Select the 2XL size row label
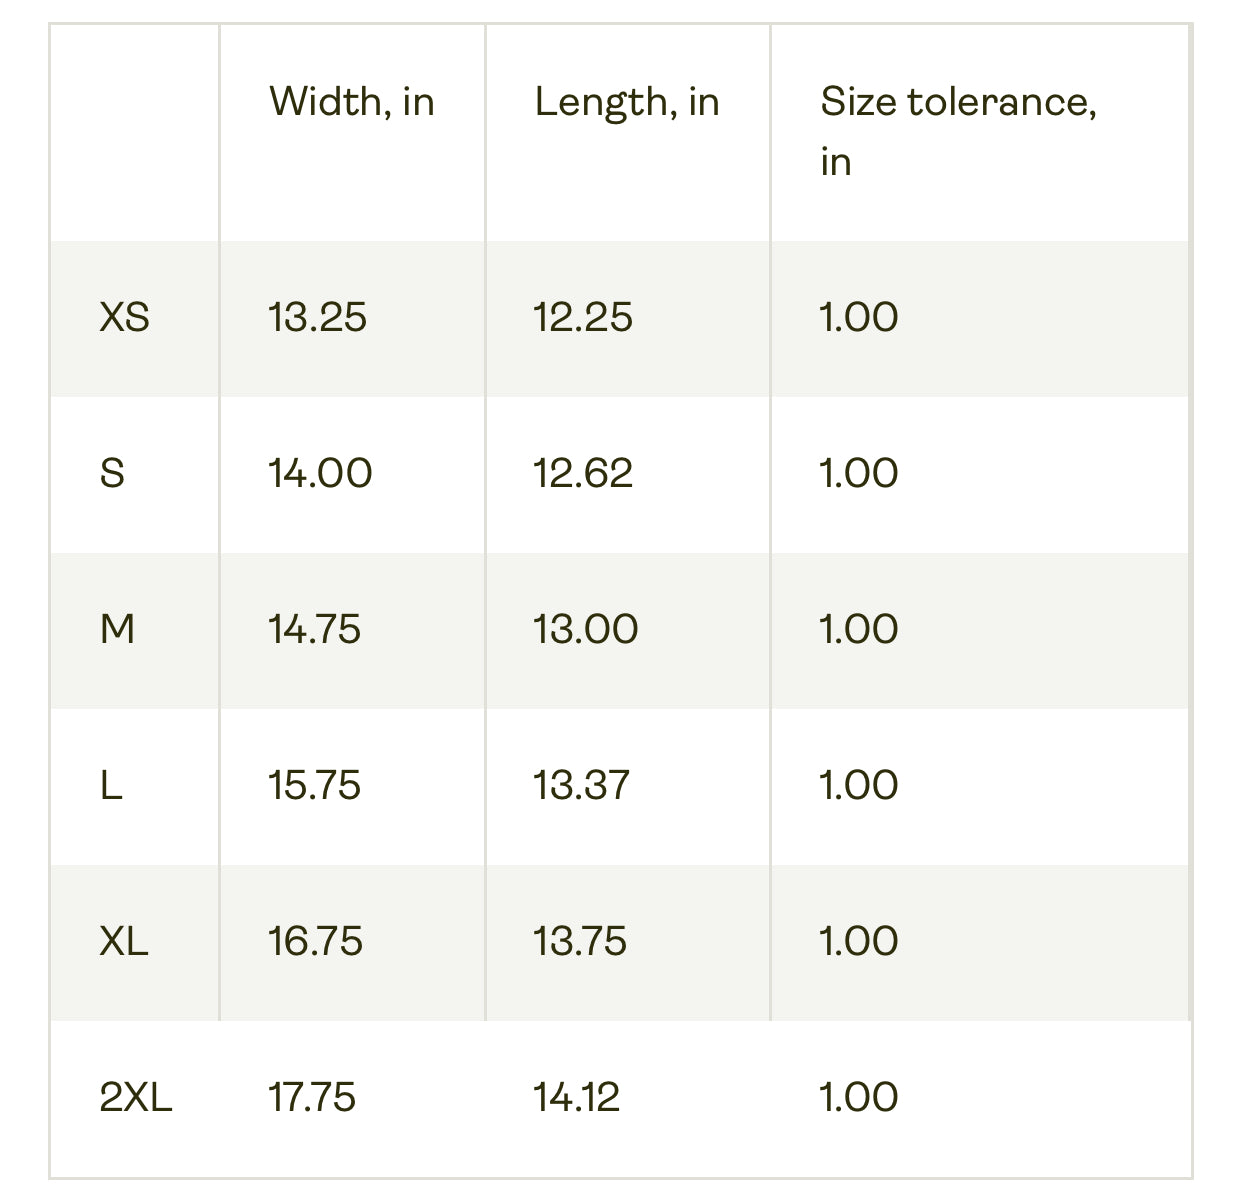 point(136,1097)
